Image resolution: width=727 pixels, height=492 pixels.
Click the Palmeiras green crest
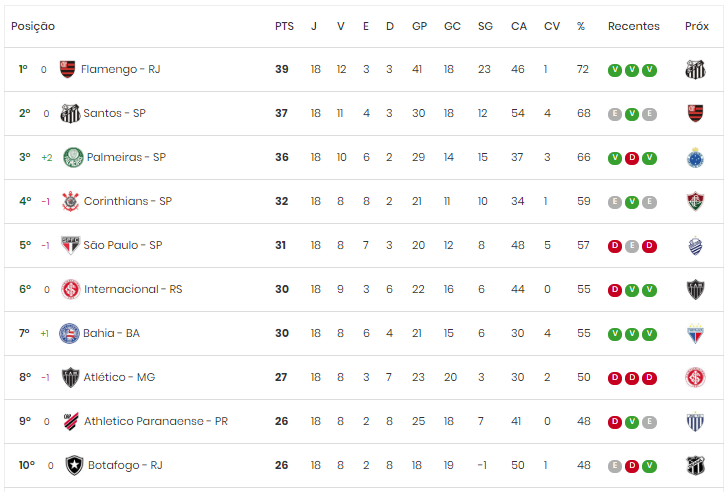[73, 157]
